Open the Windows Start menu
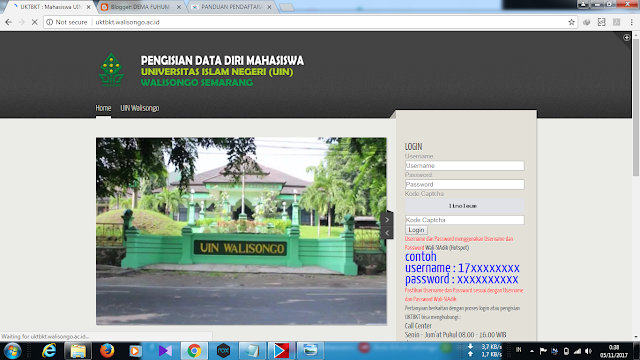 [12, 351]
